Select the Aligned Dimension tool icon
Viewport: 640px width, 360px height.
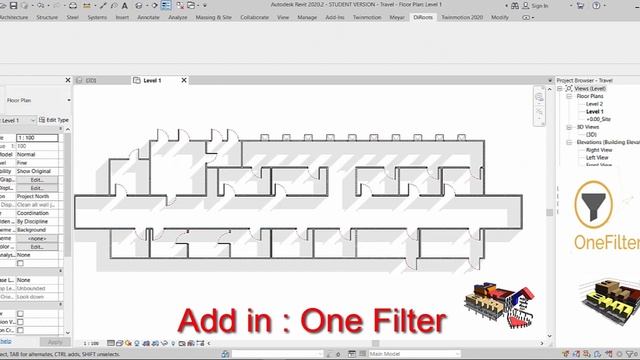(103, 6)
